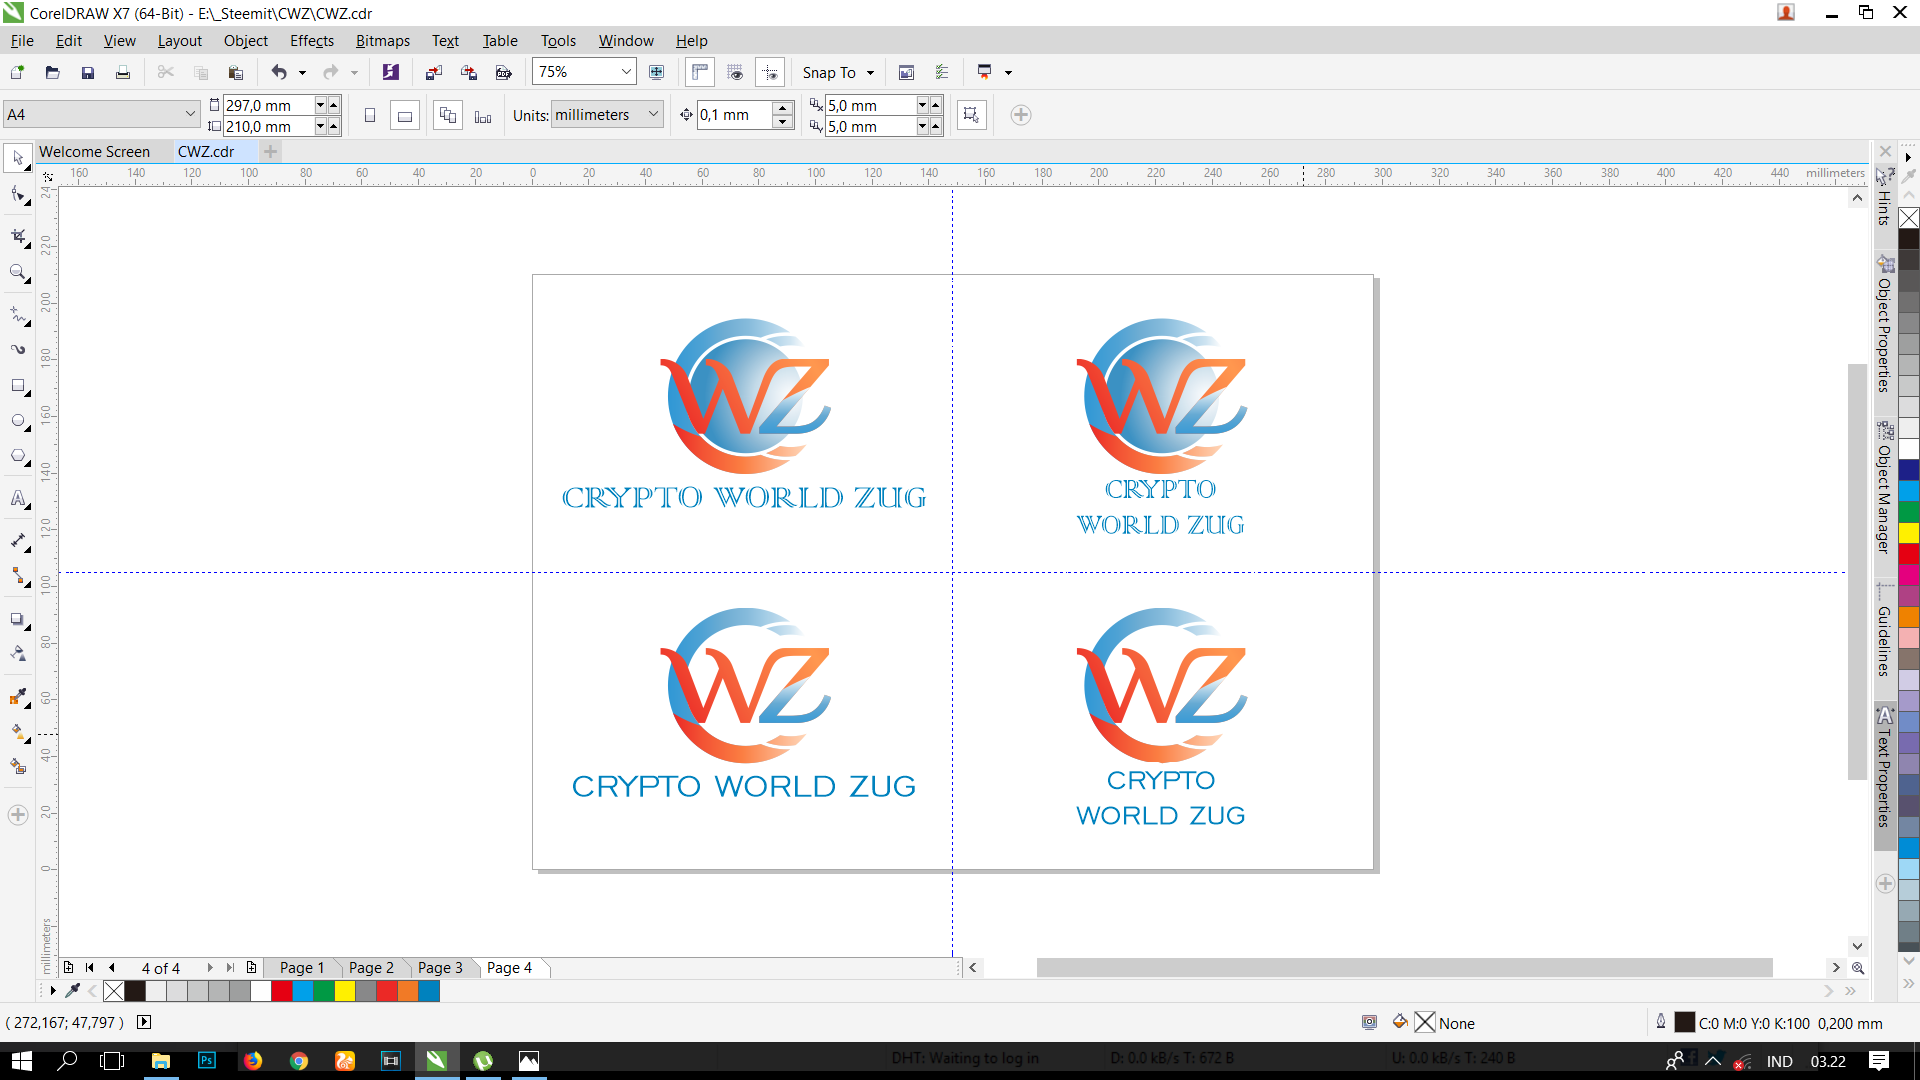Toggle the rulers visibility

[x=699, y=71]
